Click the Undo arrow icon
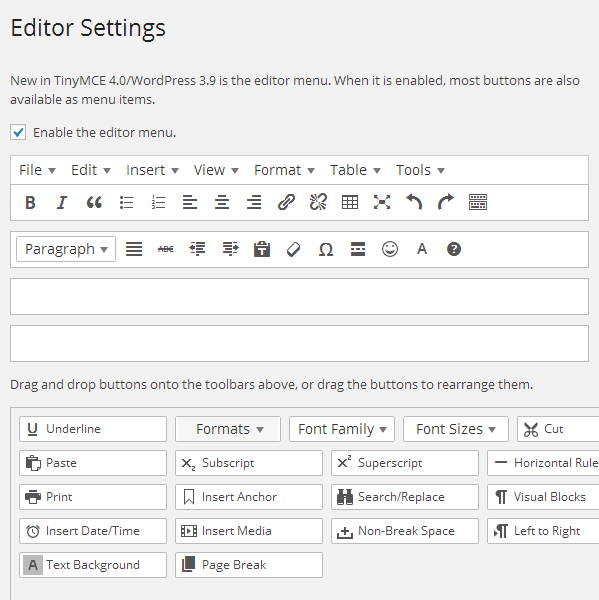This screenshot has width=599, height=600. pos(414,202)
